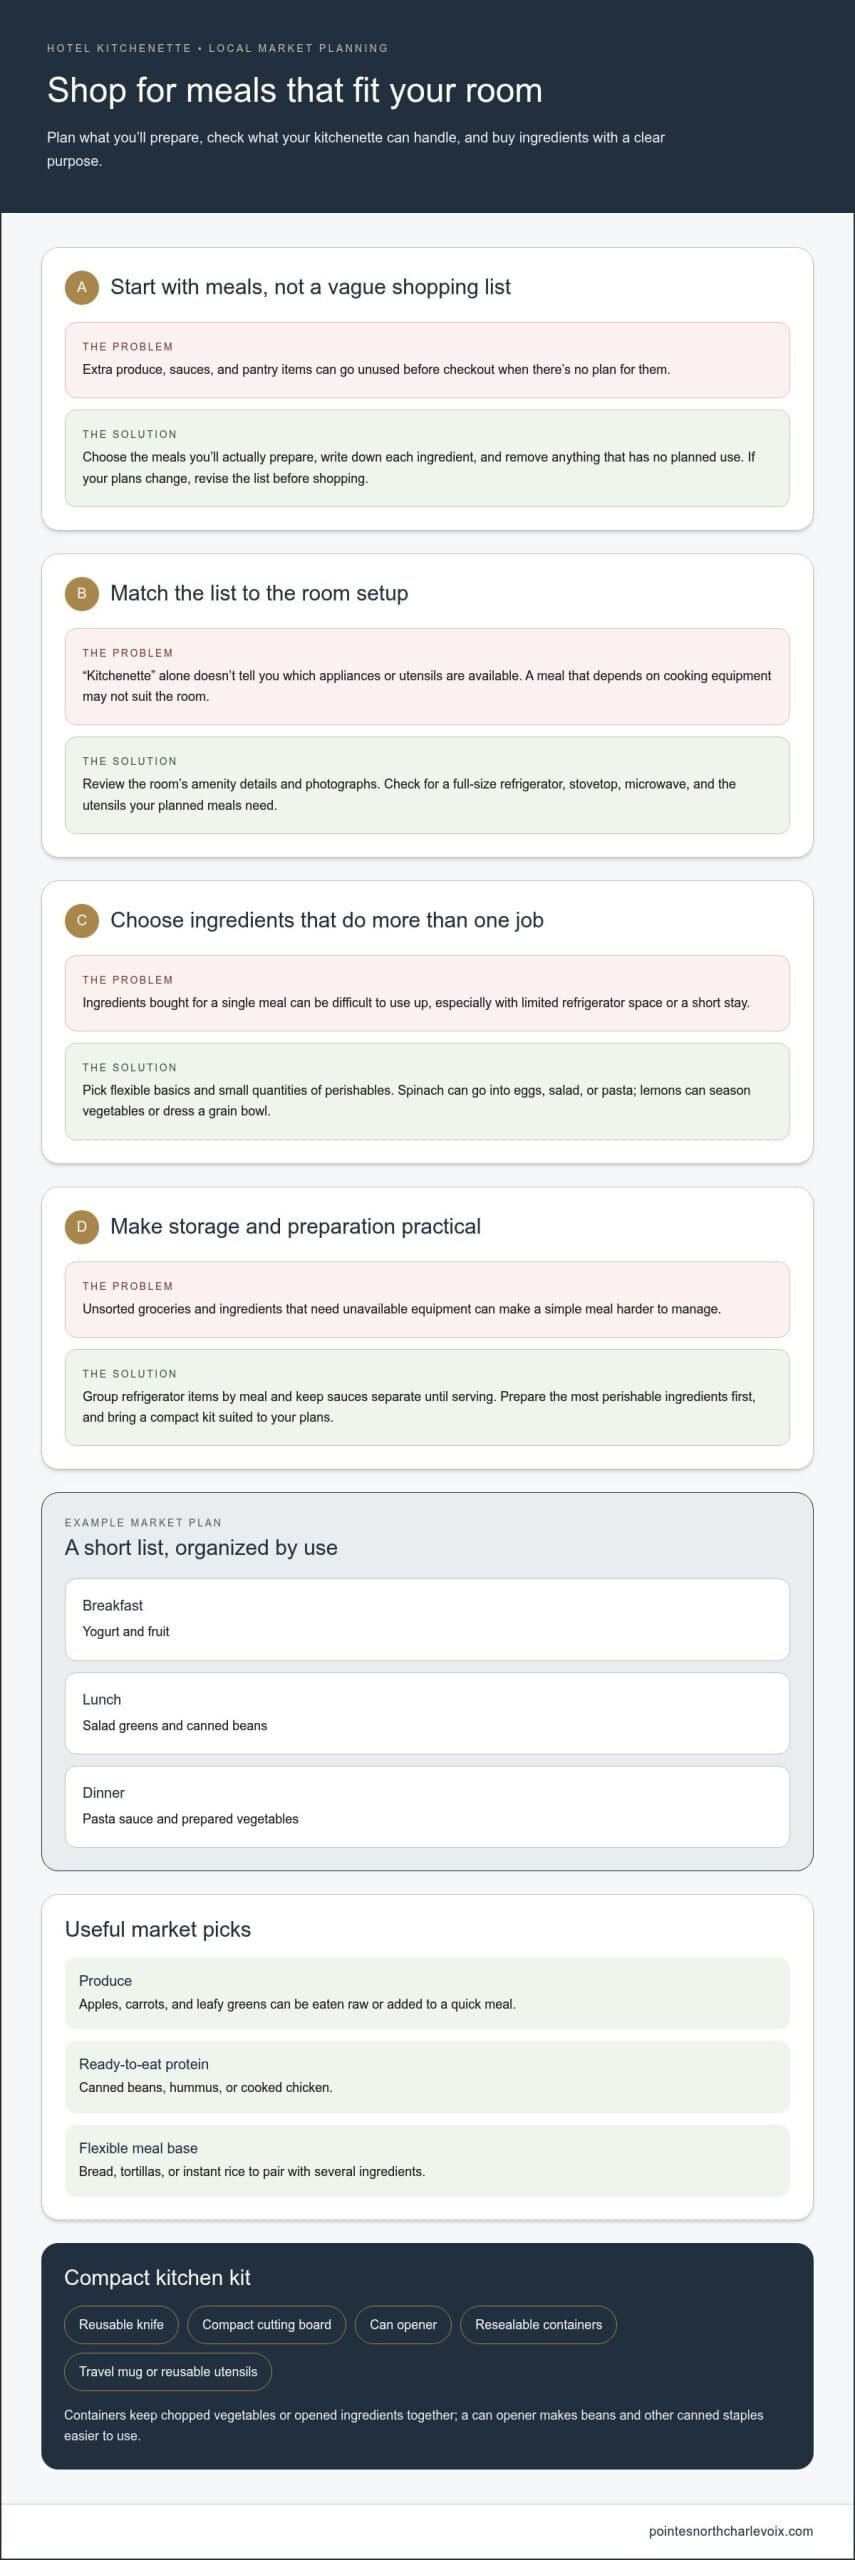Click the 'Shop for meals that fit your room' title
Viewport: 855px width, 2560px height.
pos(295,90)
